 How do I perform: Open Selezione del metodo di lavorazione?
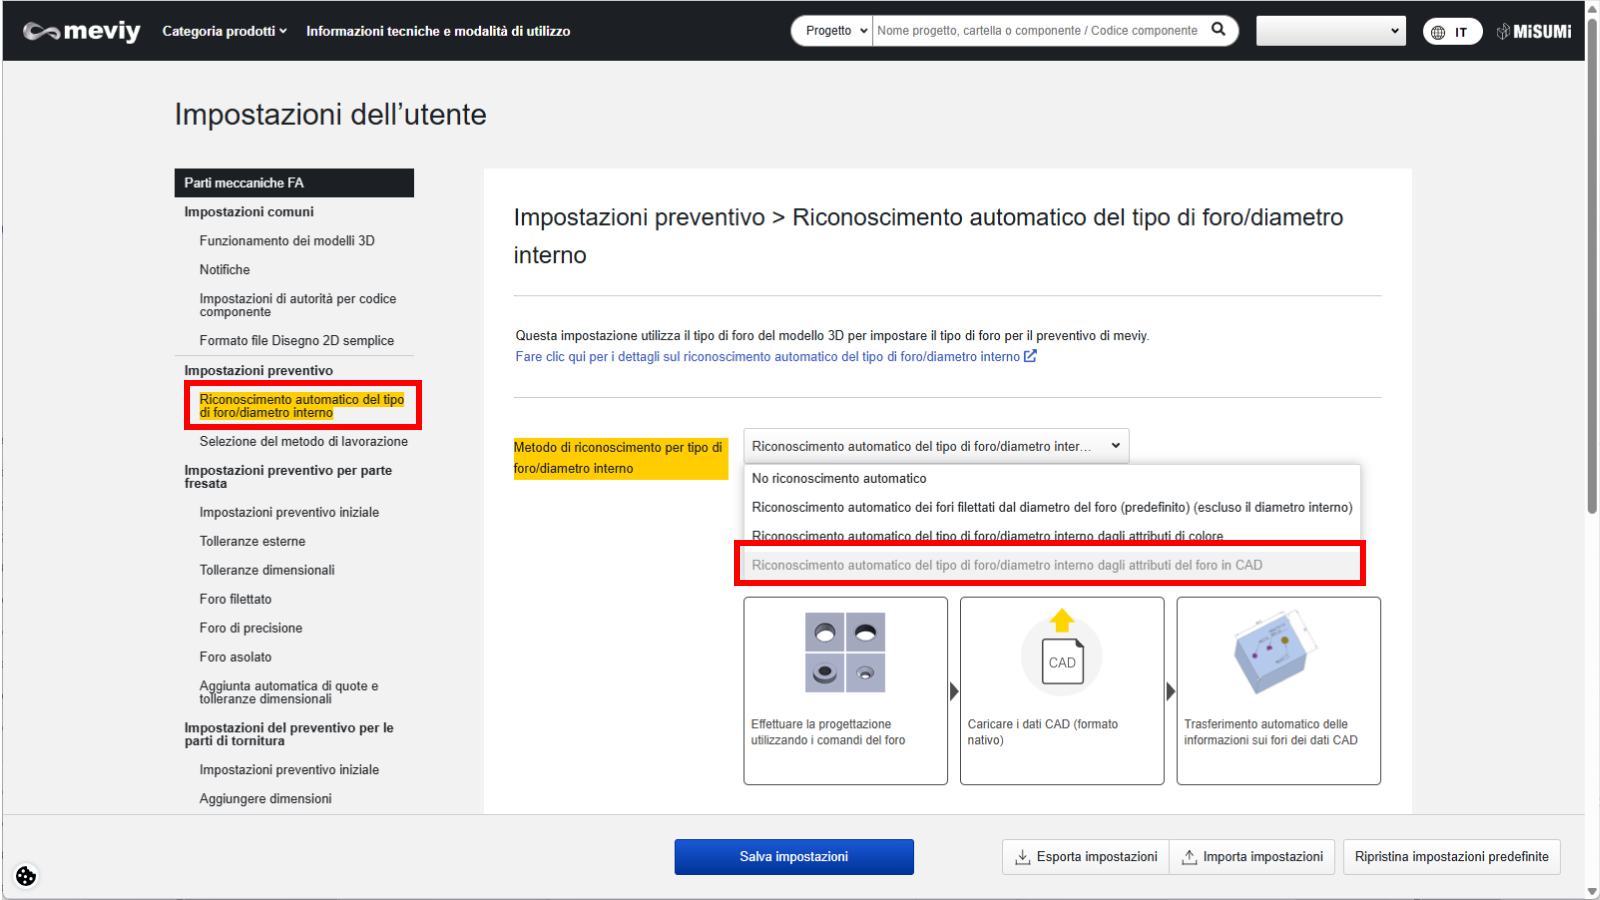pos(303,441)
